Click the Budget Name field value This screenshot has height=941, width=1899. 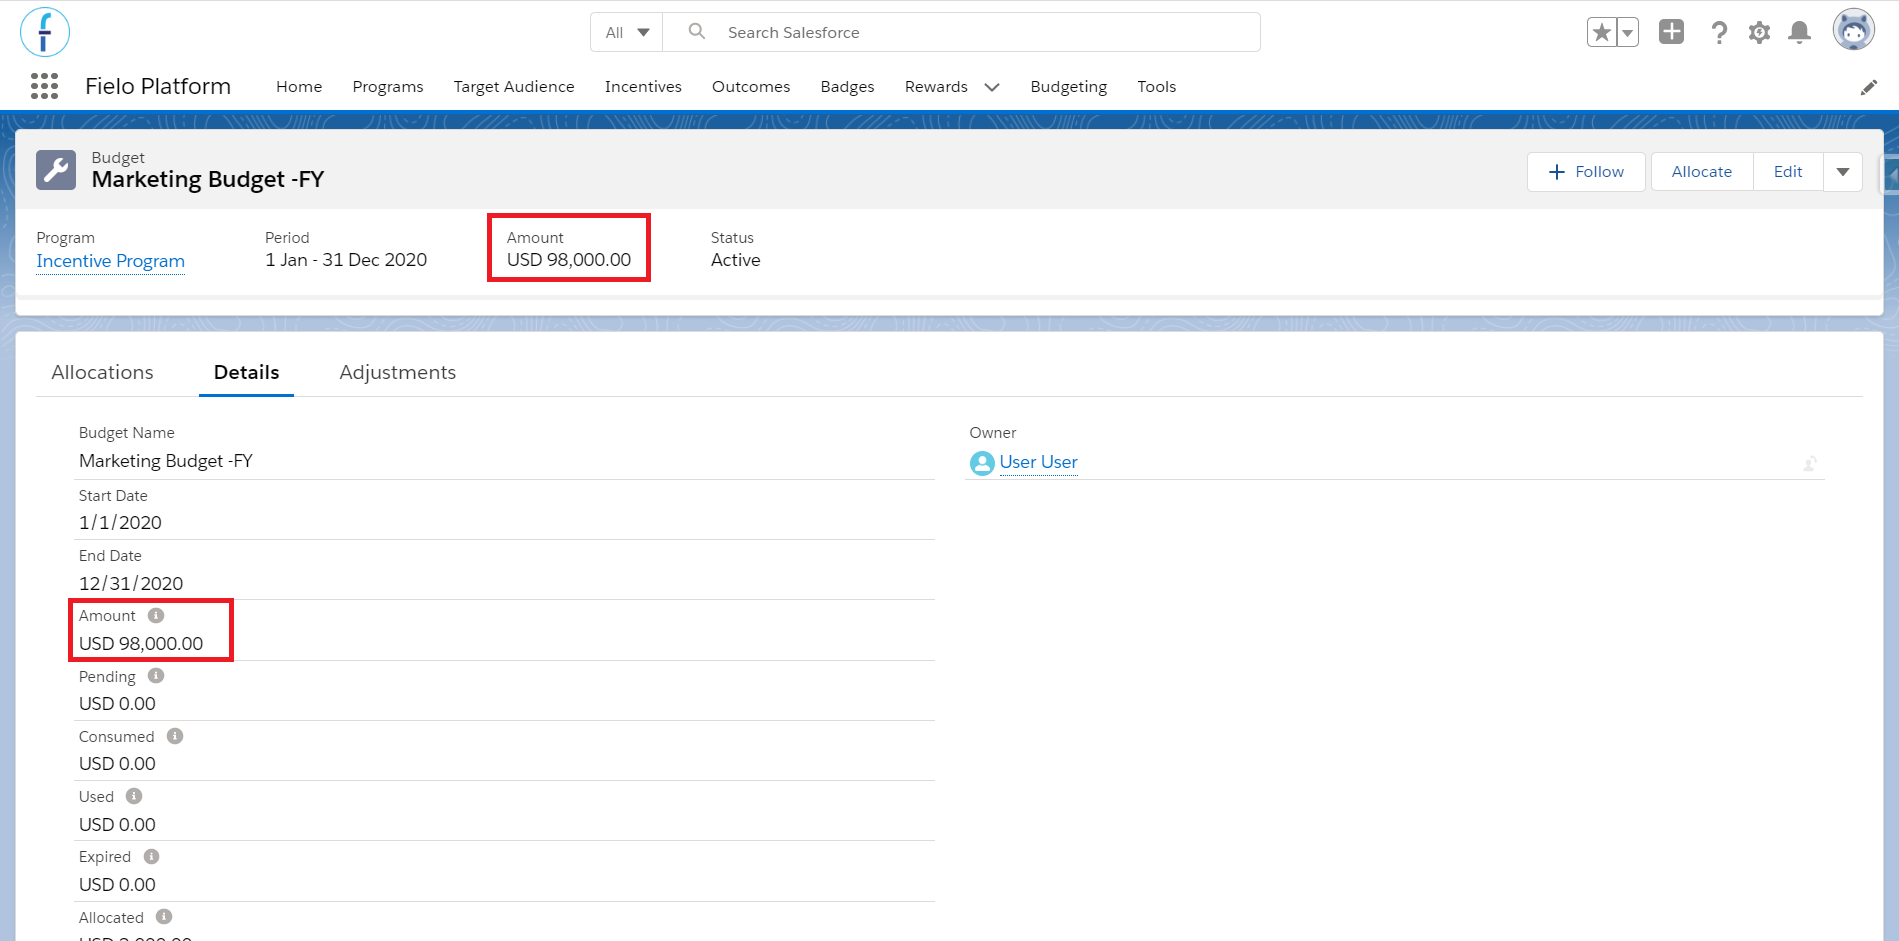click(166, 461)
